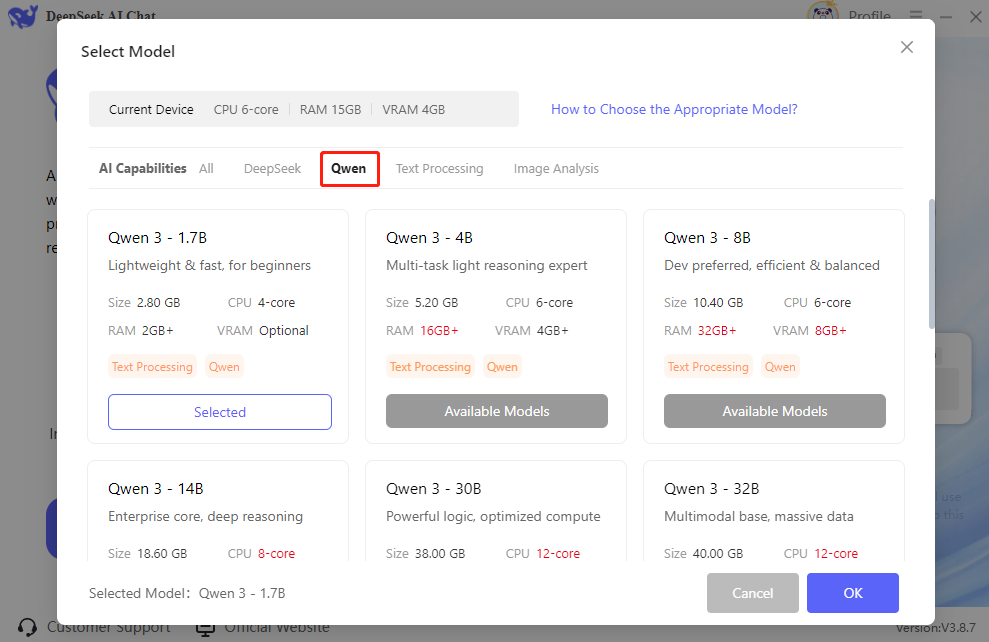Click Dev preferred, efficient & balanced description
The height and width of the screenshot is (642, 989).
[x=771, y=266]
